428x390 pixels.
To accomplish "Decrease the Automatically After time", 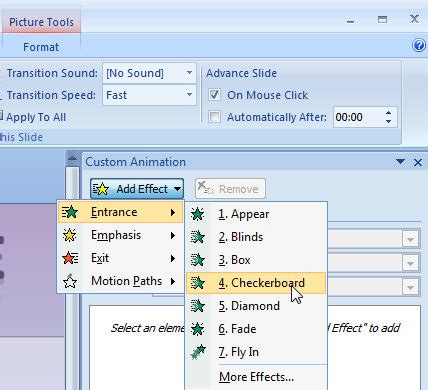I will [x=388, y=121].
